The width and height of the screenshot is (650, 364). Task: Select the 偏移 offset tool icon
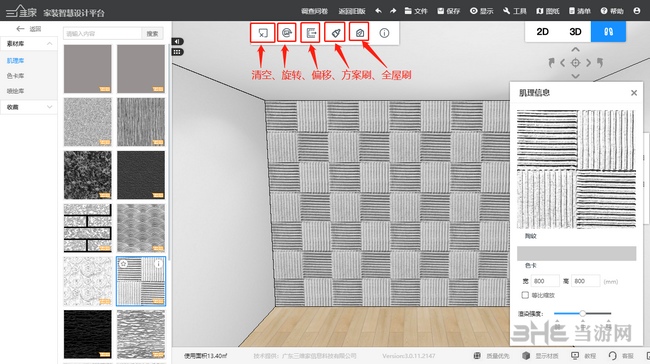click(x=310, y=33)
